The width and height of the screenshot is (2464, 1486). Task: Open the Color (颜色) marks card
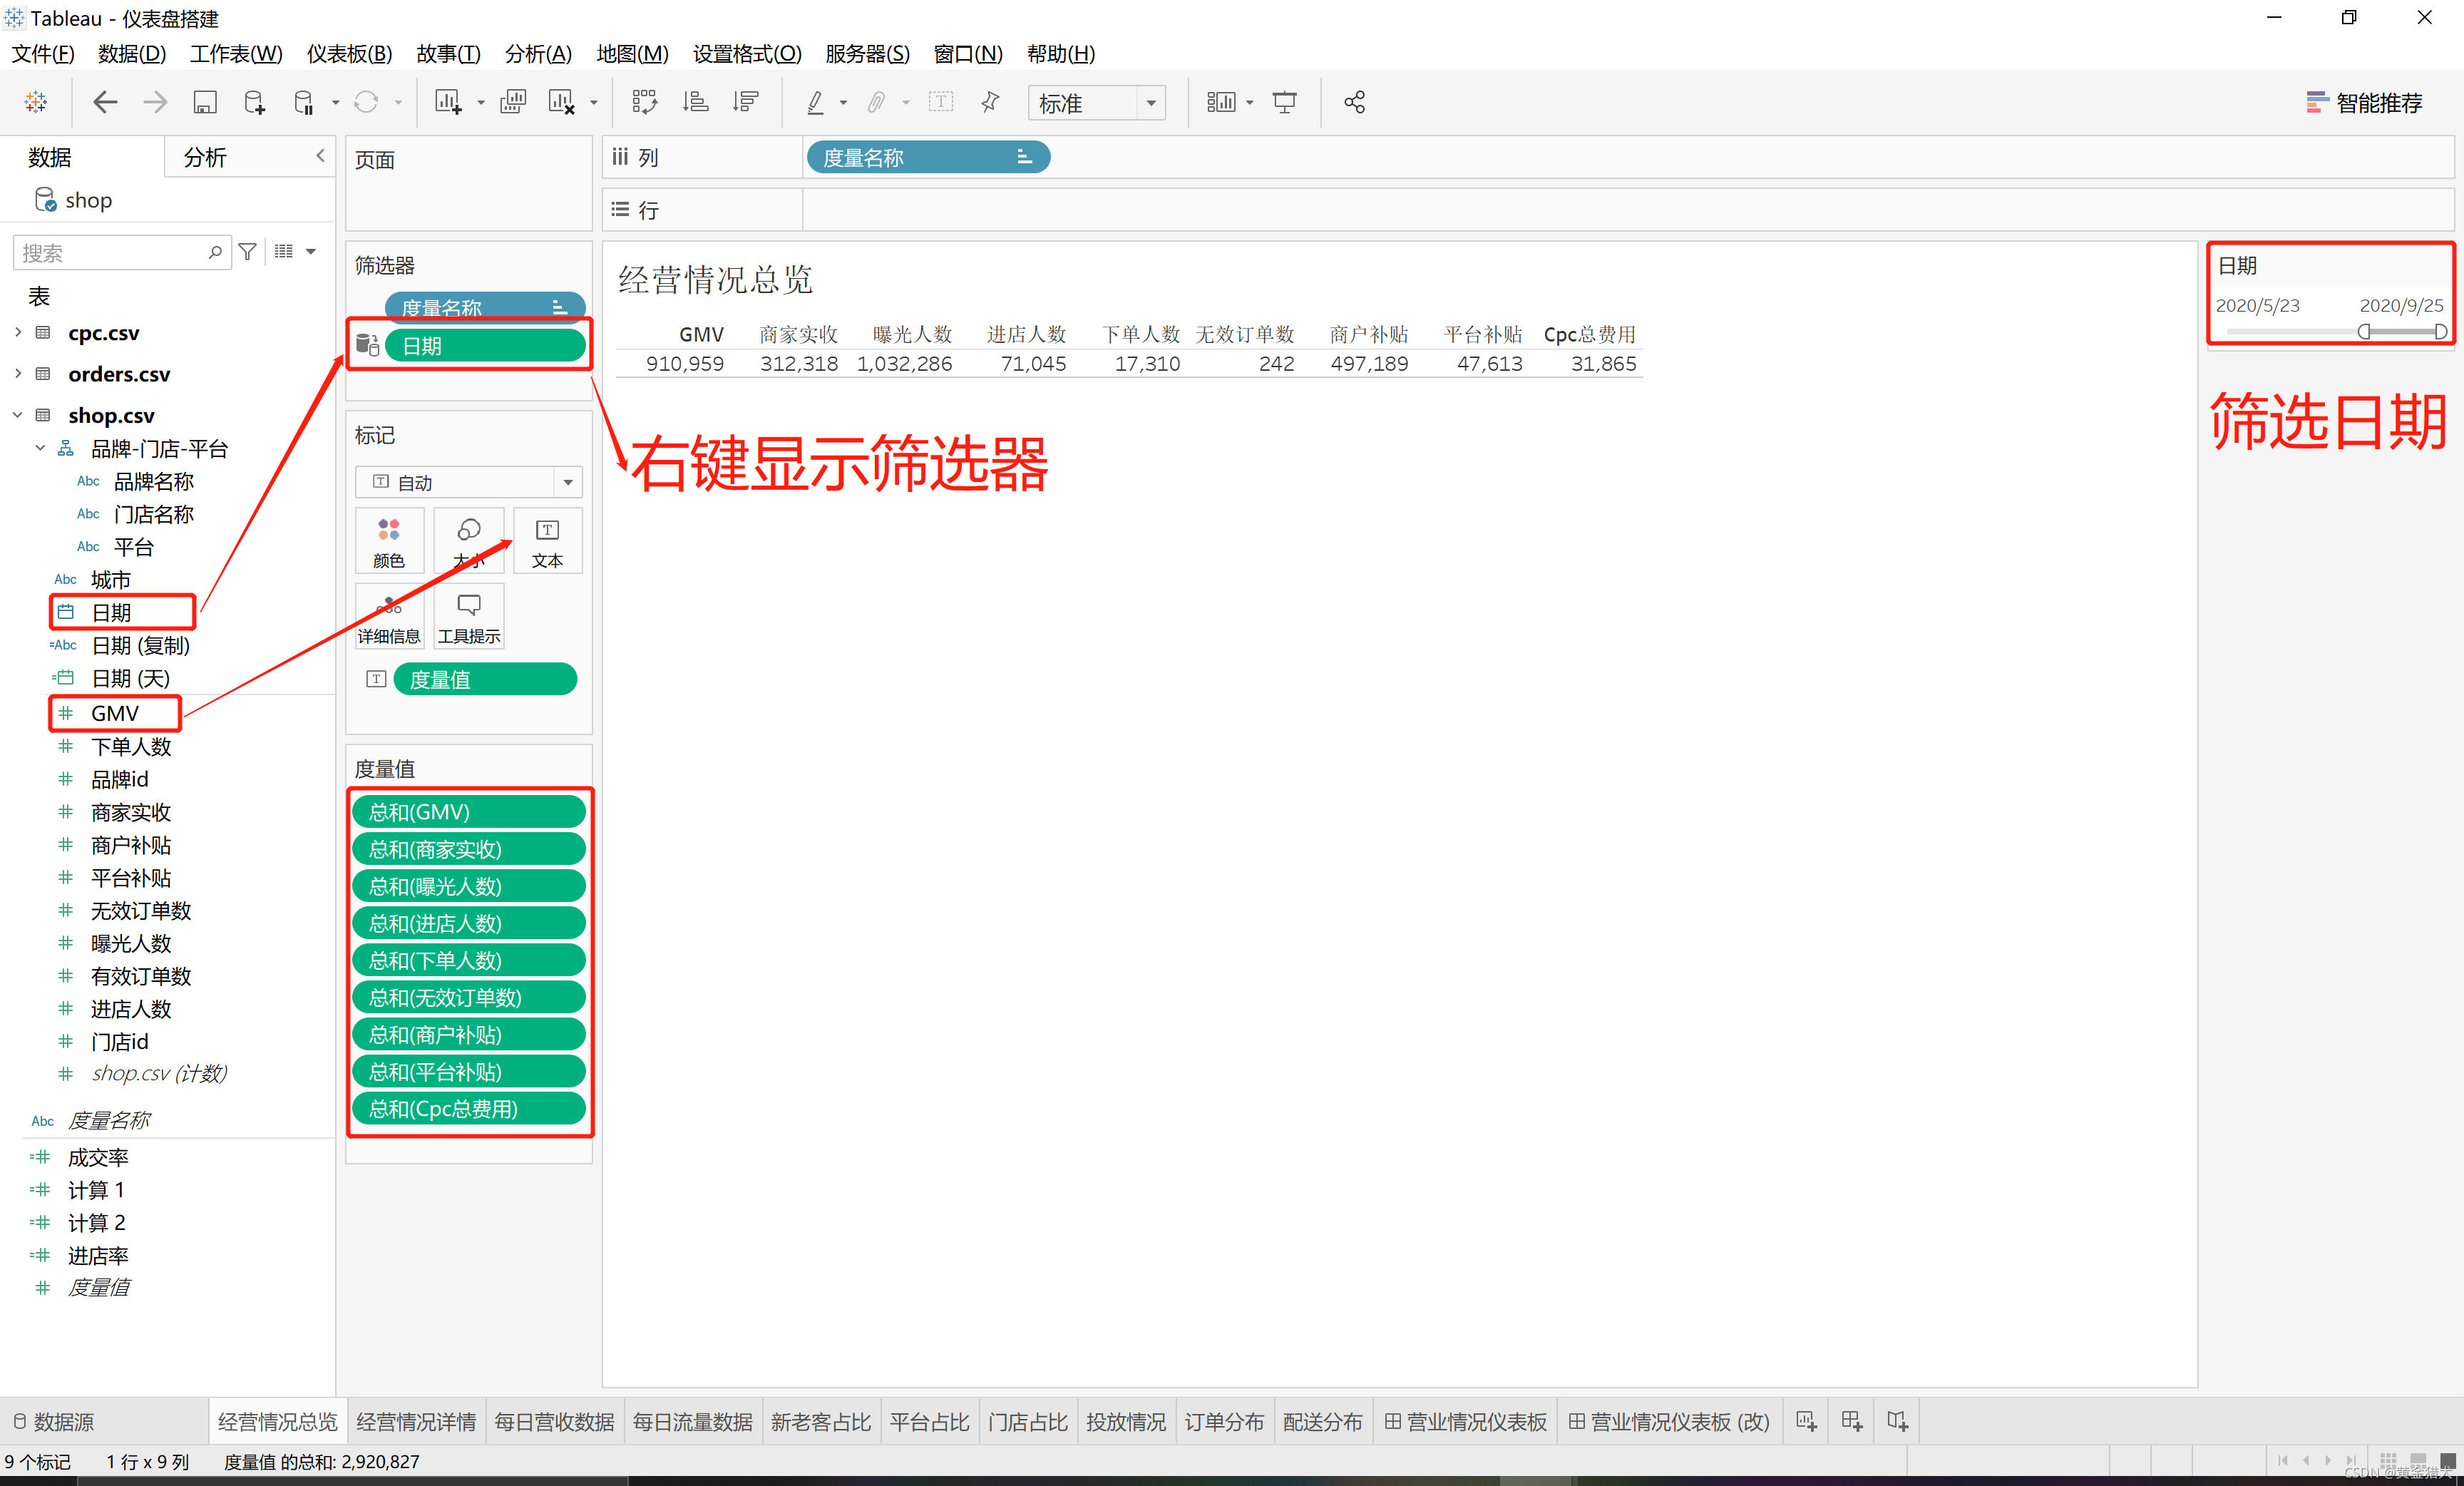point(389,541)
